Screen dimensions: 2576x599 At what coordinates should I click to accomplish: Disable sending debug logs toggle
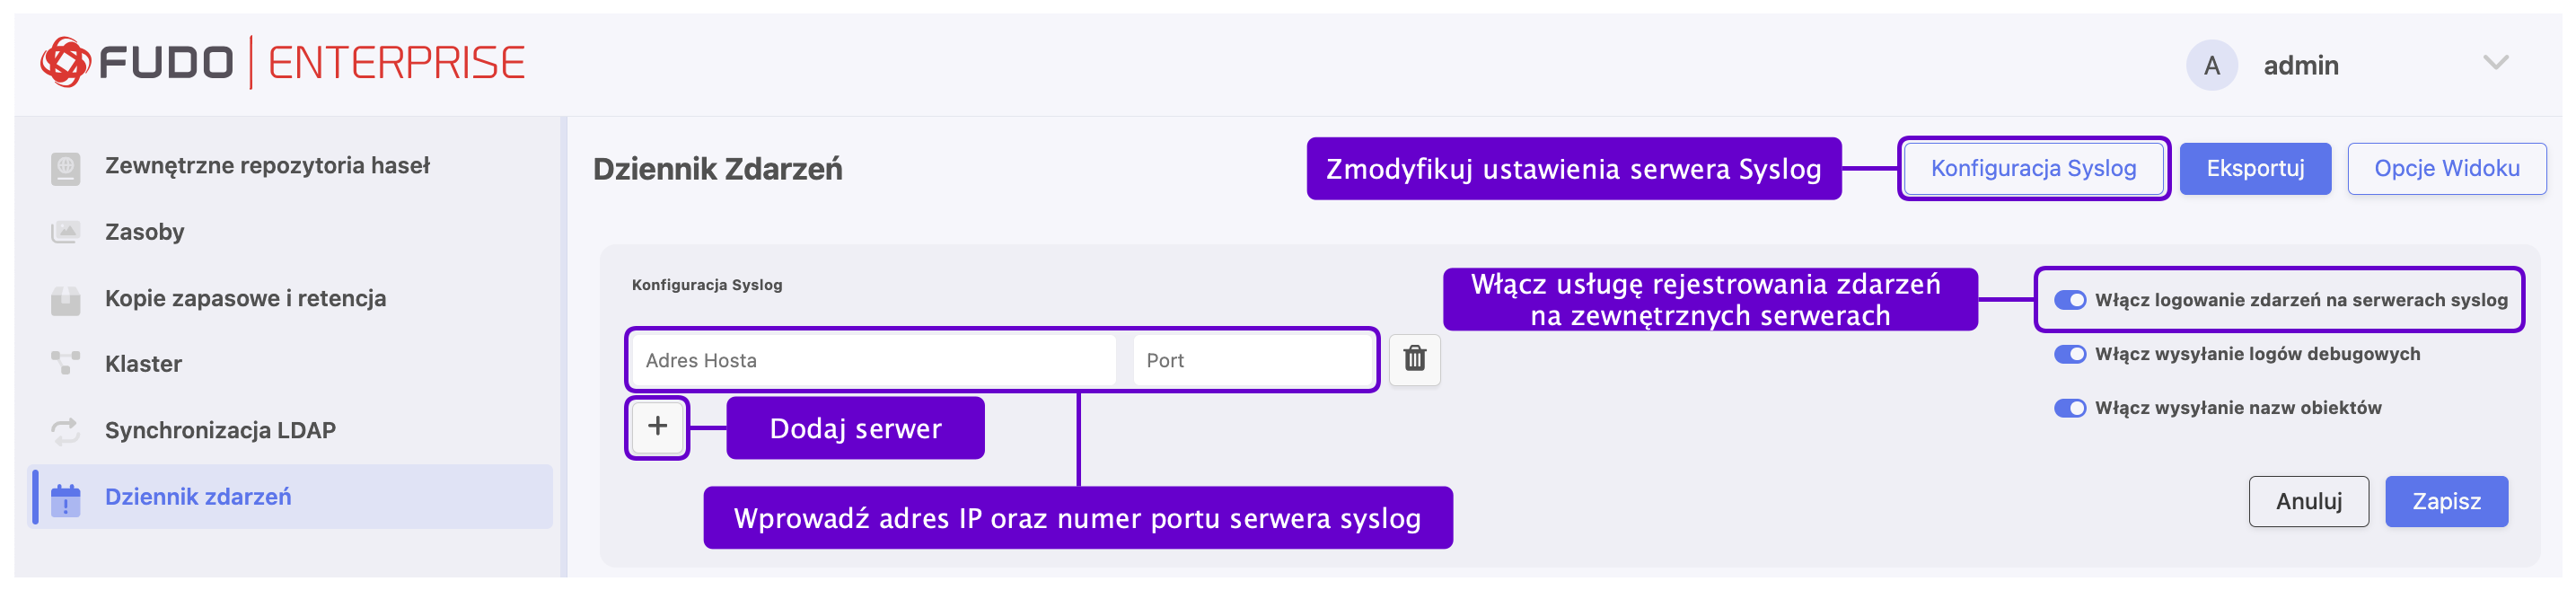point(2069,354)
